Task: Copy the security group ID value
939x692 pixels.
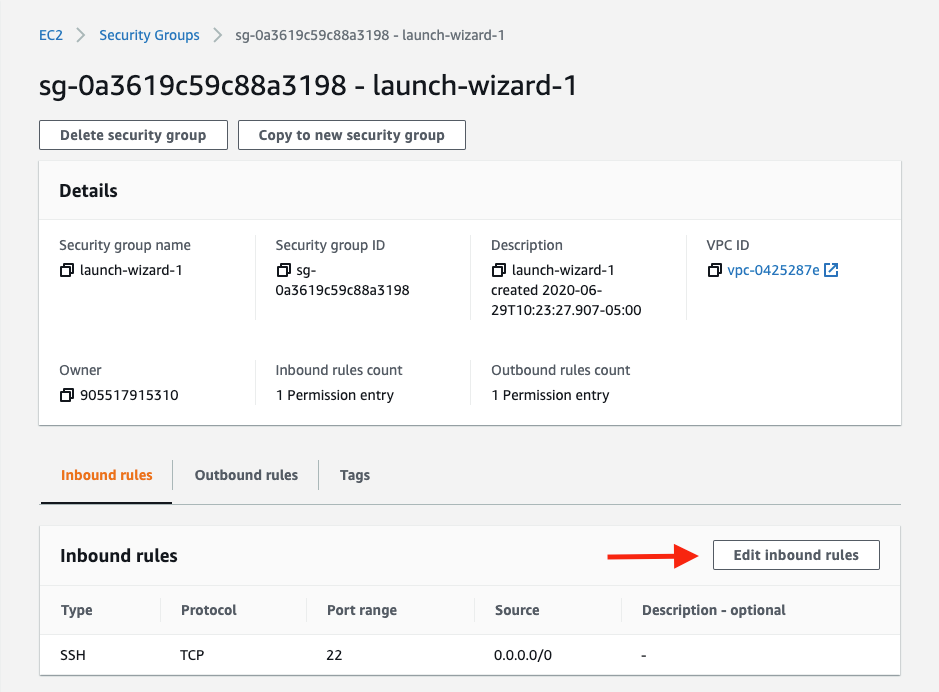Action: (x=283, y=270)
